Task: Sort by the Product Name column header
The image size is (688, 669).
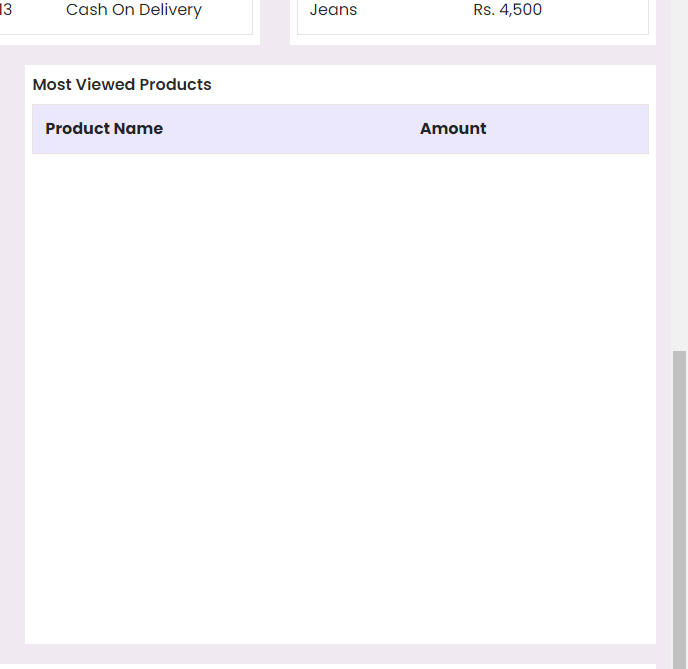Action: pos(104,129)
